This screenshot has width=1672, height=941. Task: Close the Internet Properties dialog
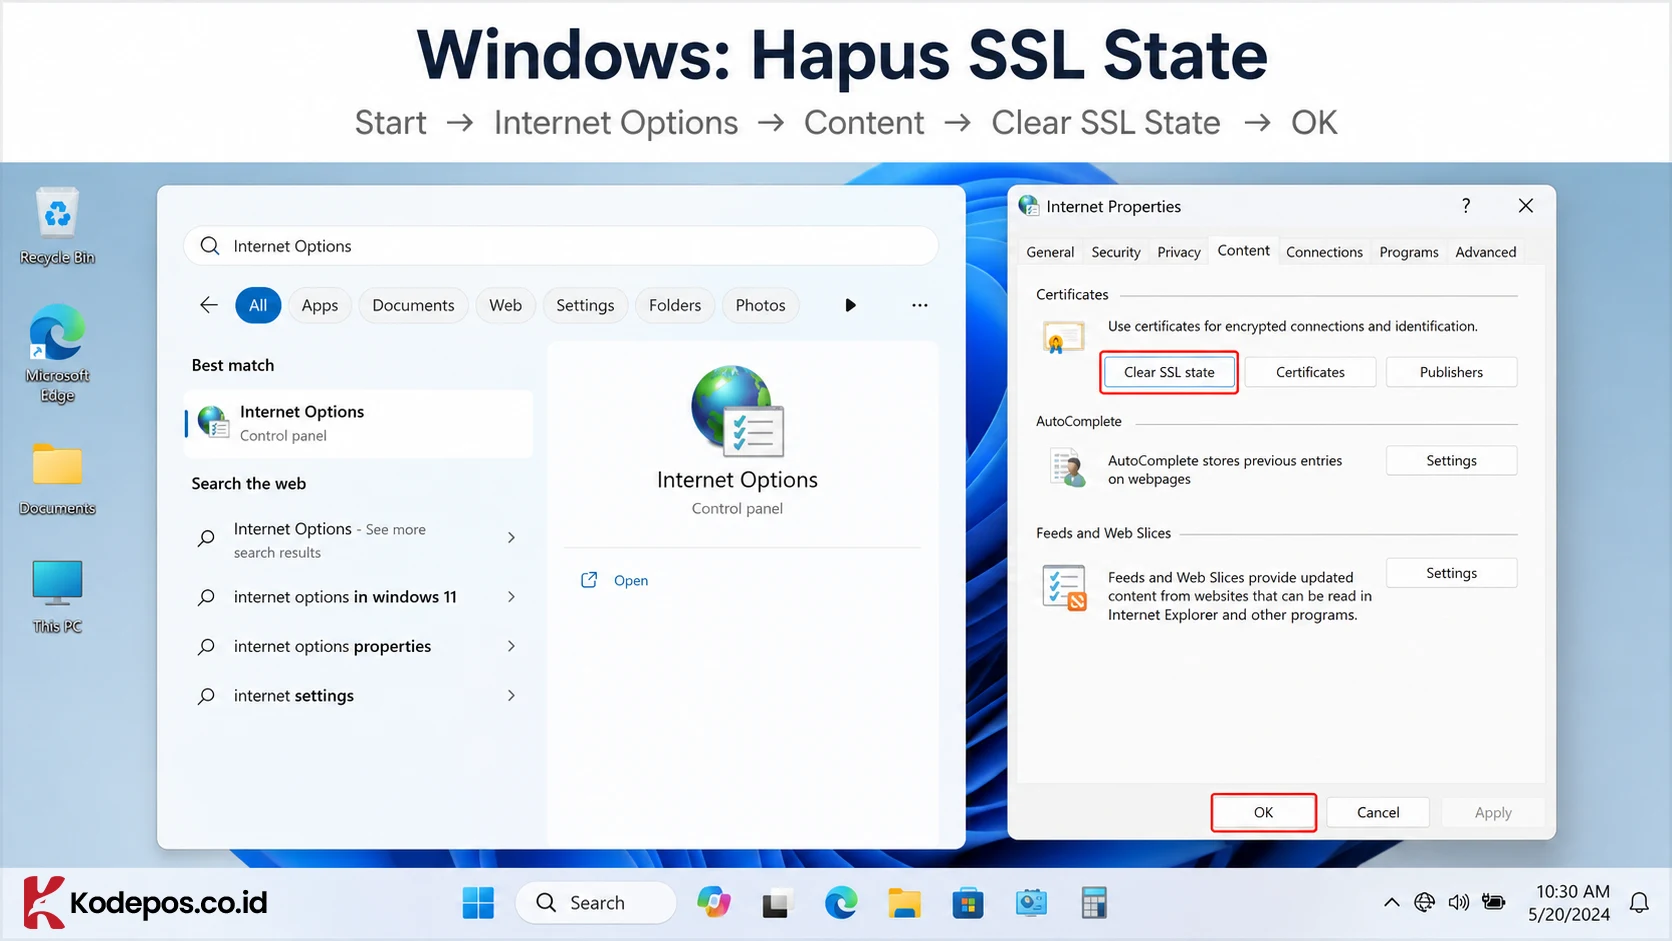[1525, 205]
